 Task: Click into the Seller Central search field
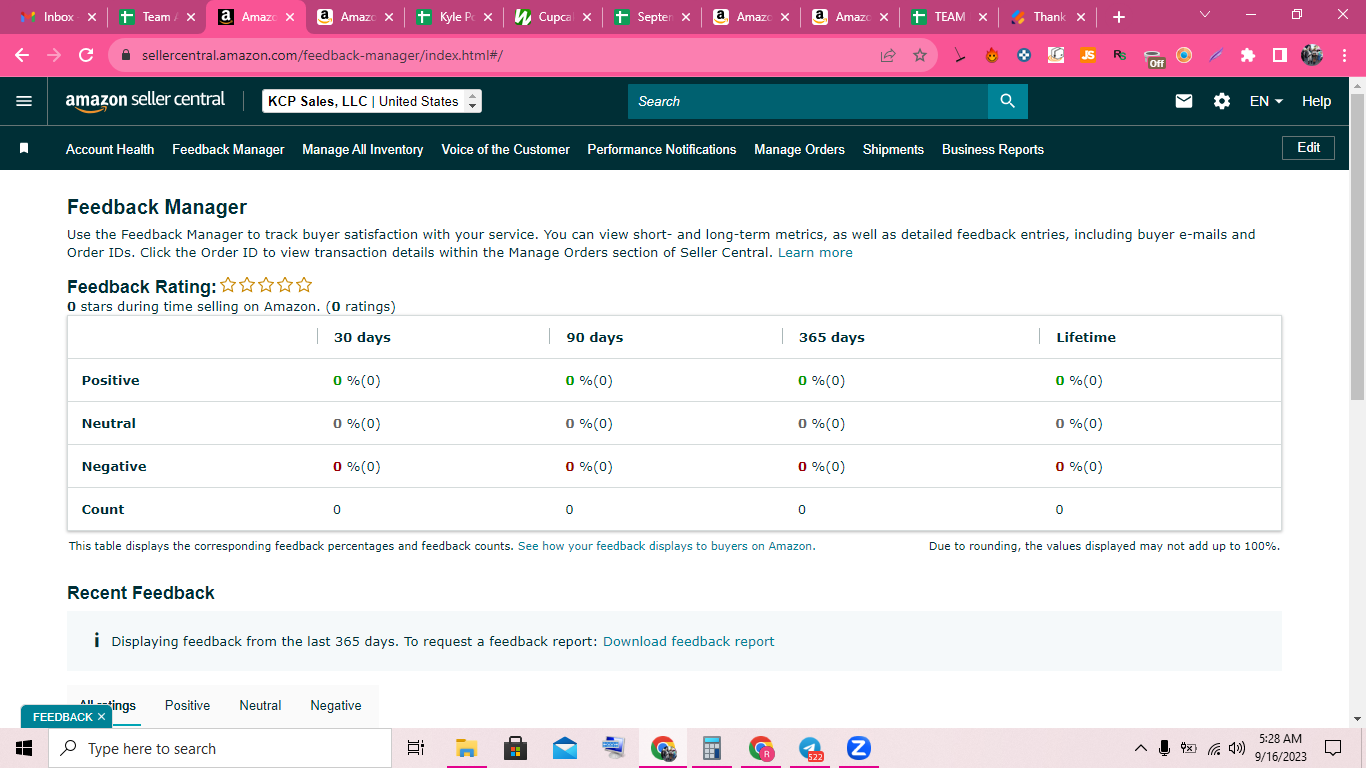pos(808,101)
